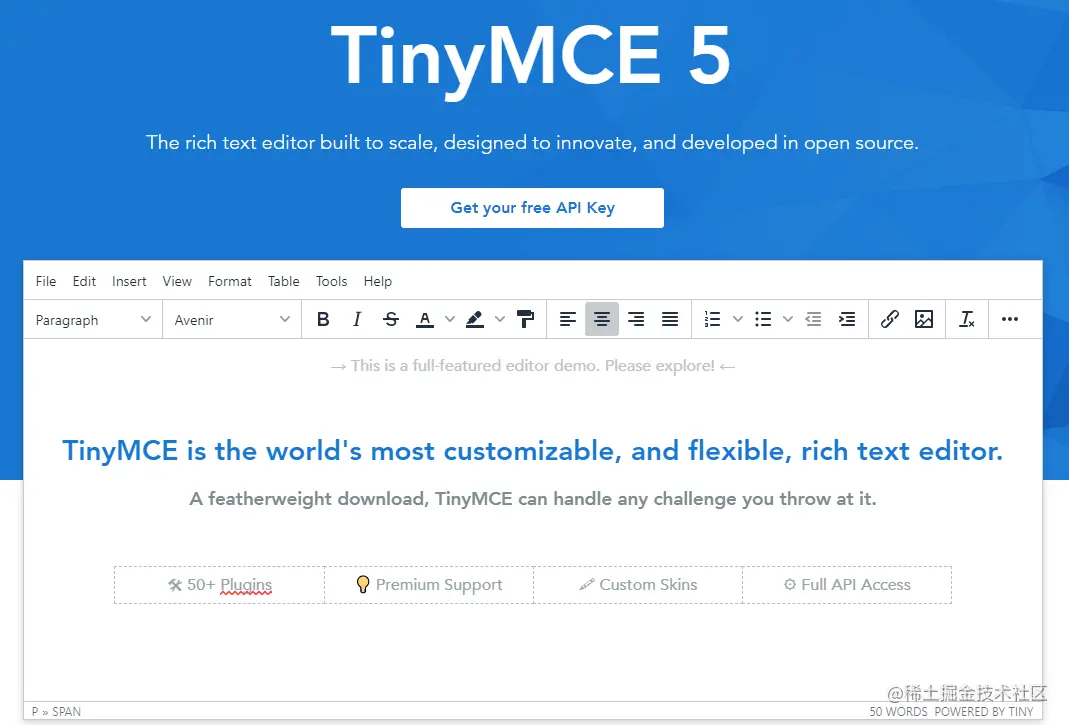Insert a bullet list
Image resolution: width=1069 pixels, height=725 pixels.
coord(763,319)
